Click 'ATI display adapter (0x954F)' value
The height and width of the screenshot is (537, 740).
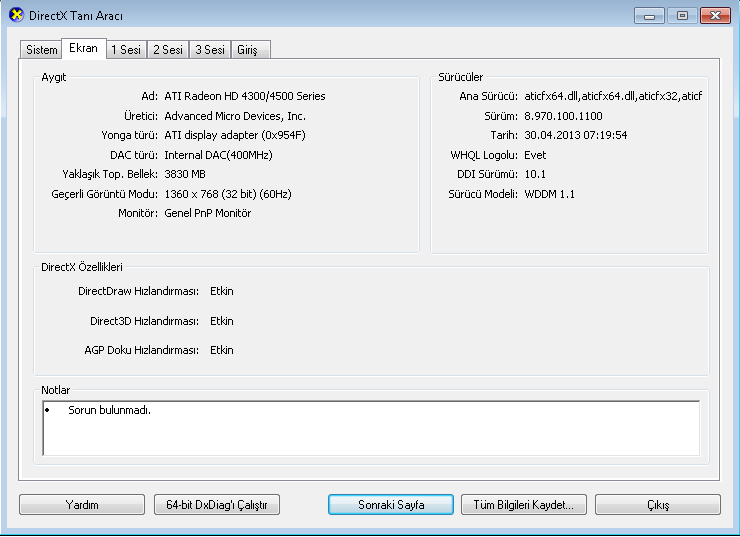point(235,135)
